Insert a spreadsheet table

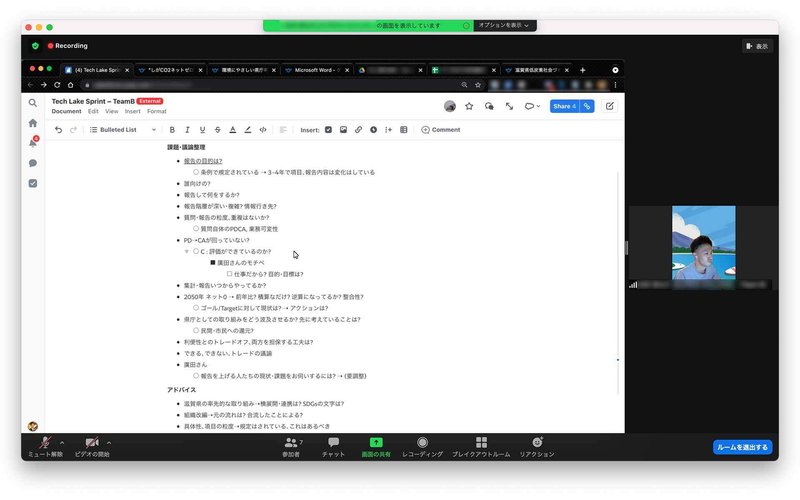click(x=404, y=130)
